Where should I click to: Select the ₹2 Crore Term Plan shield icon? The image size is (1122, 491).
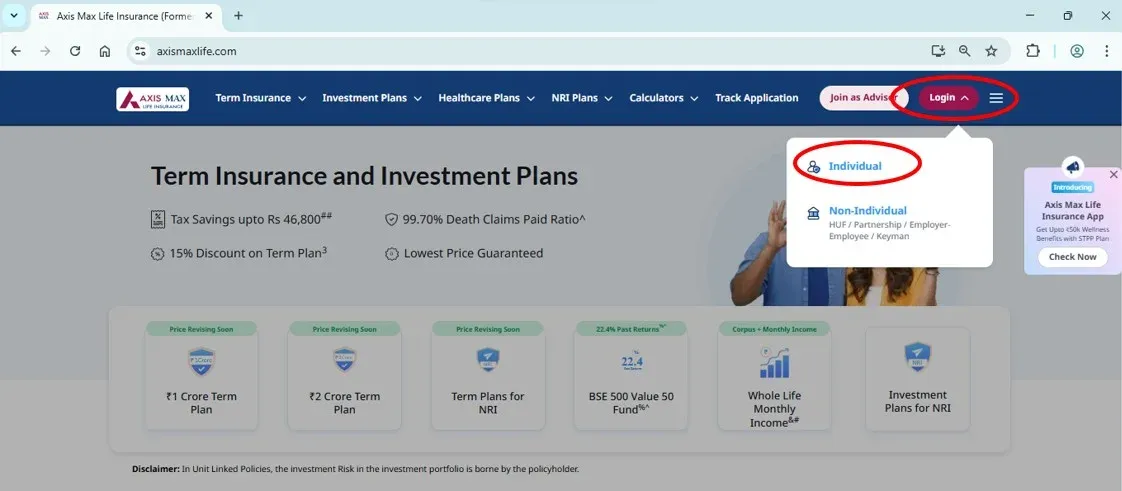coord(344,360)
